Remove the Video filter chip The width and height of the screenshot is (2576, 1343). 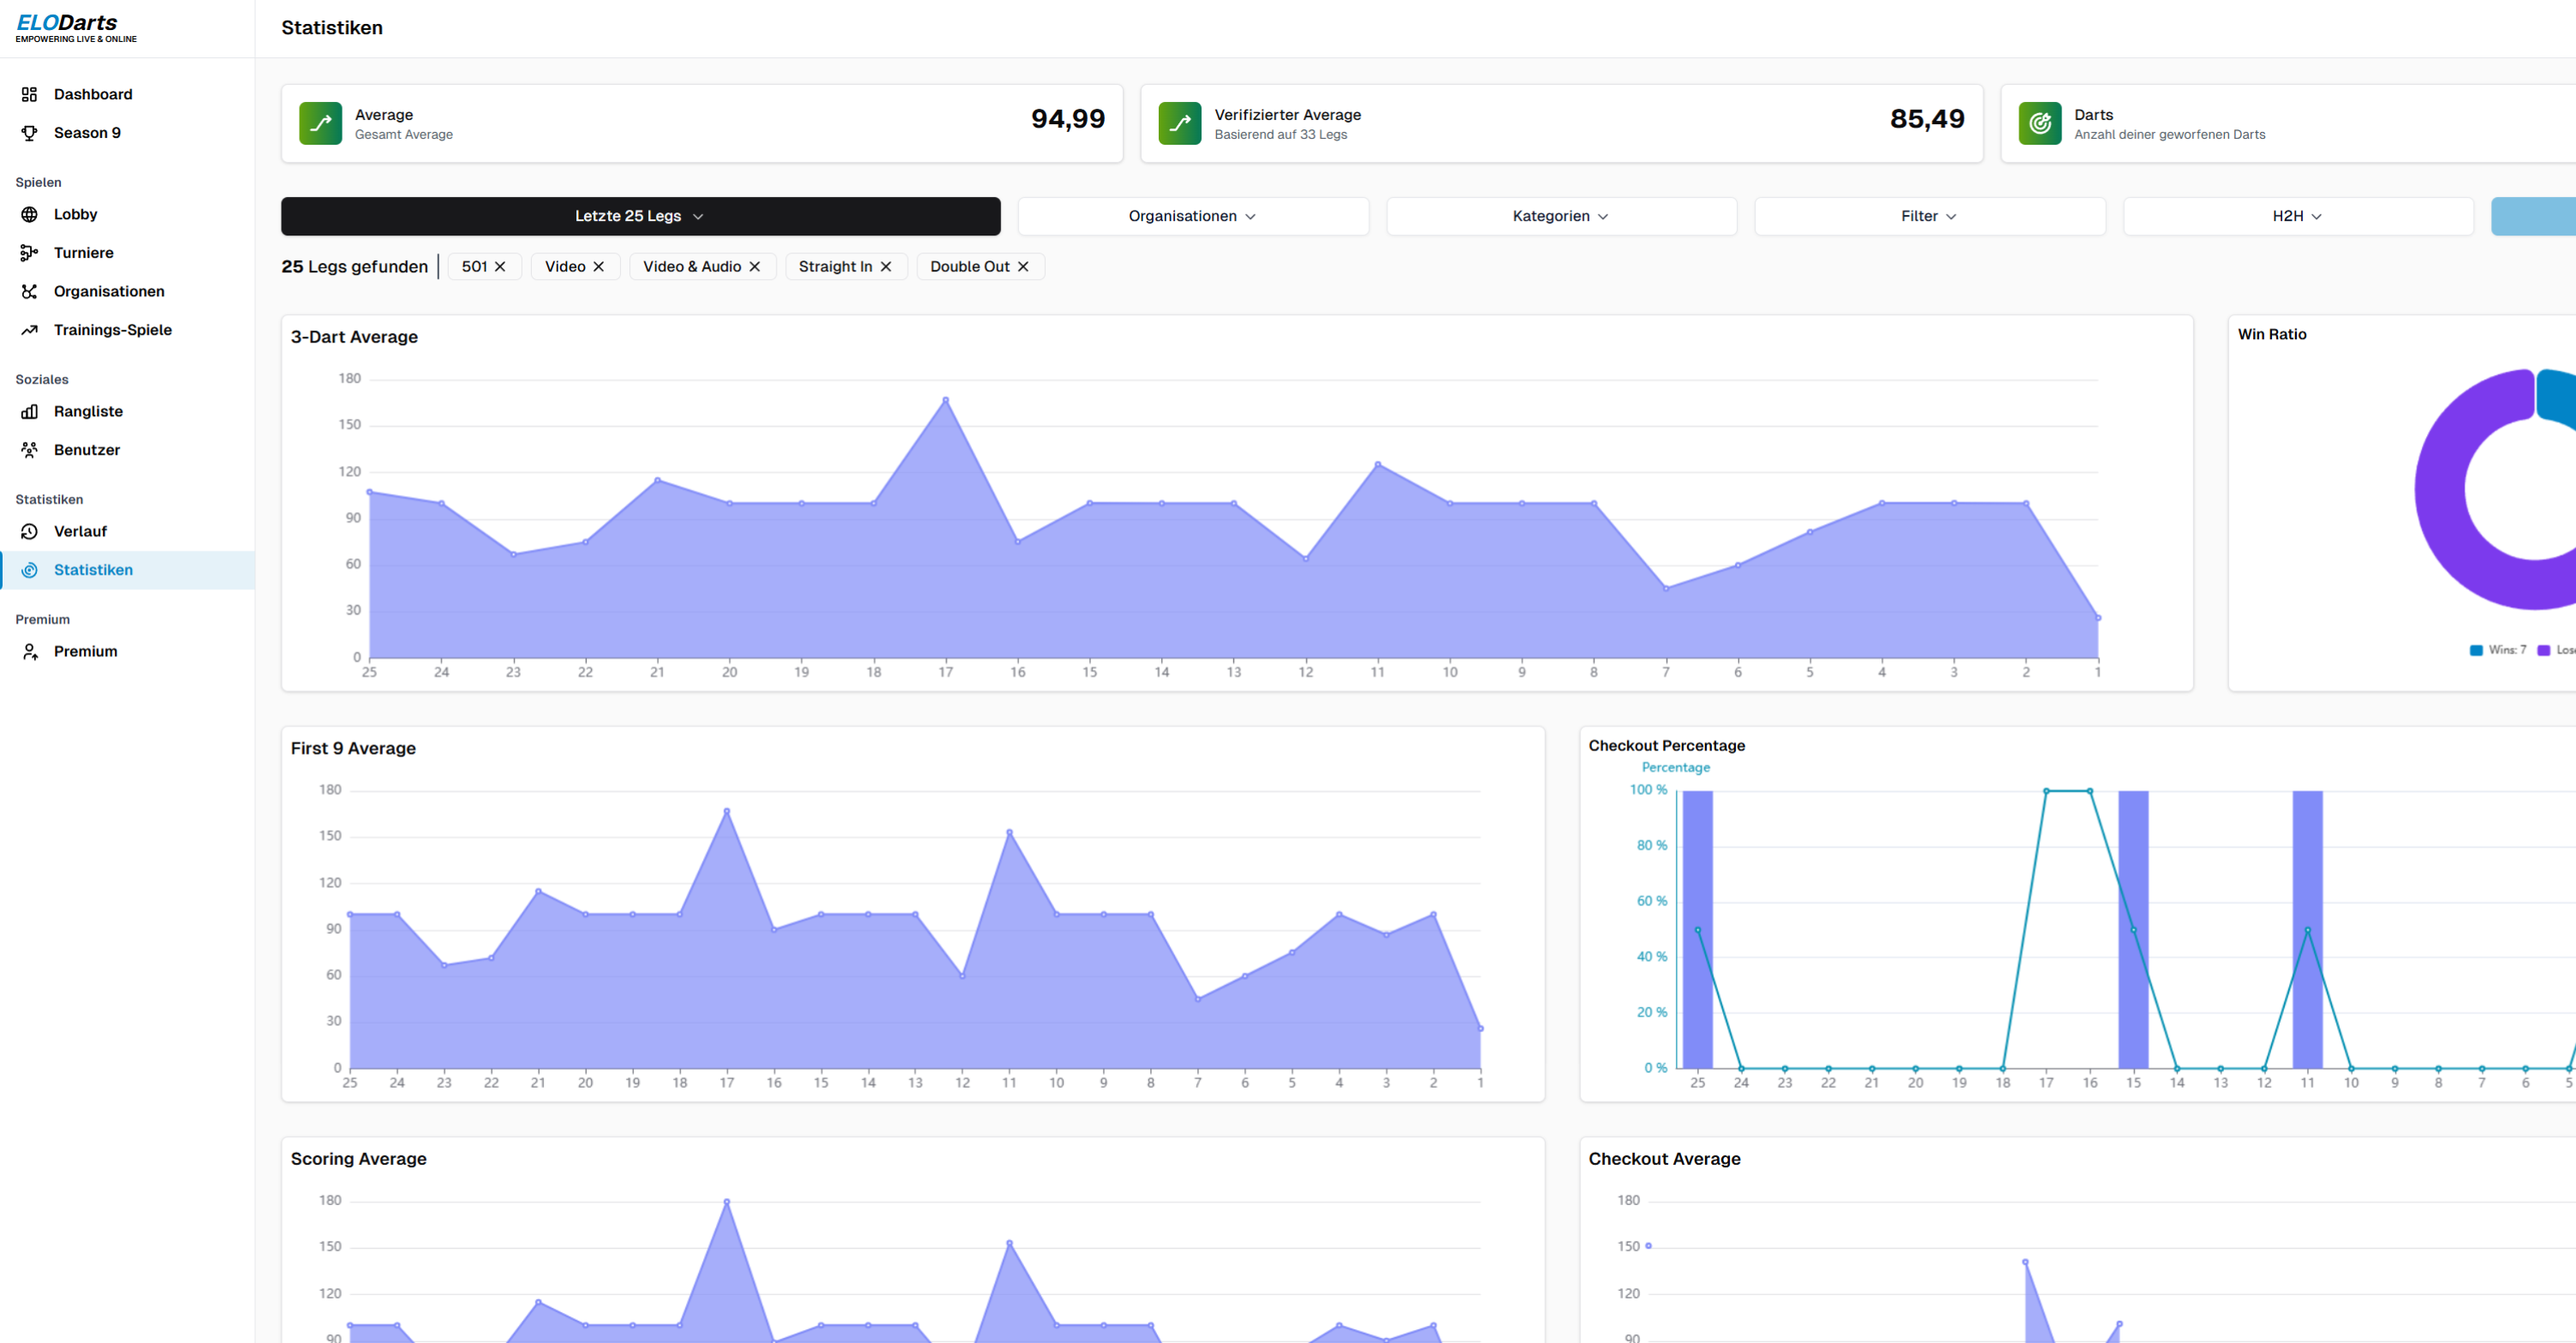click(x=598, y=266)
